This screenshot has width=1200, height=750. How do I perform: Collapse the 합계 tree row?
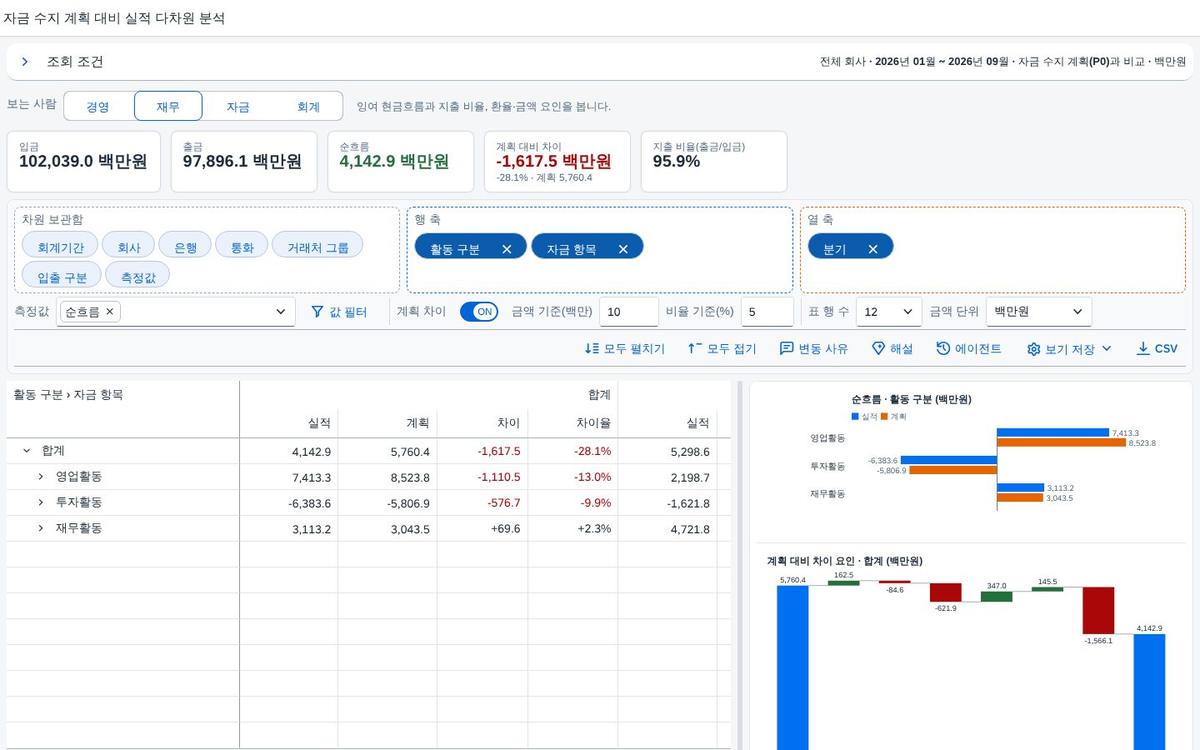(x=27, y=451)
